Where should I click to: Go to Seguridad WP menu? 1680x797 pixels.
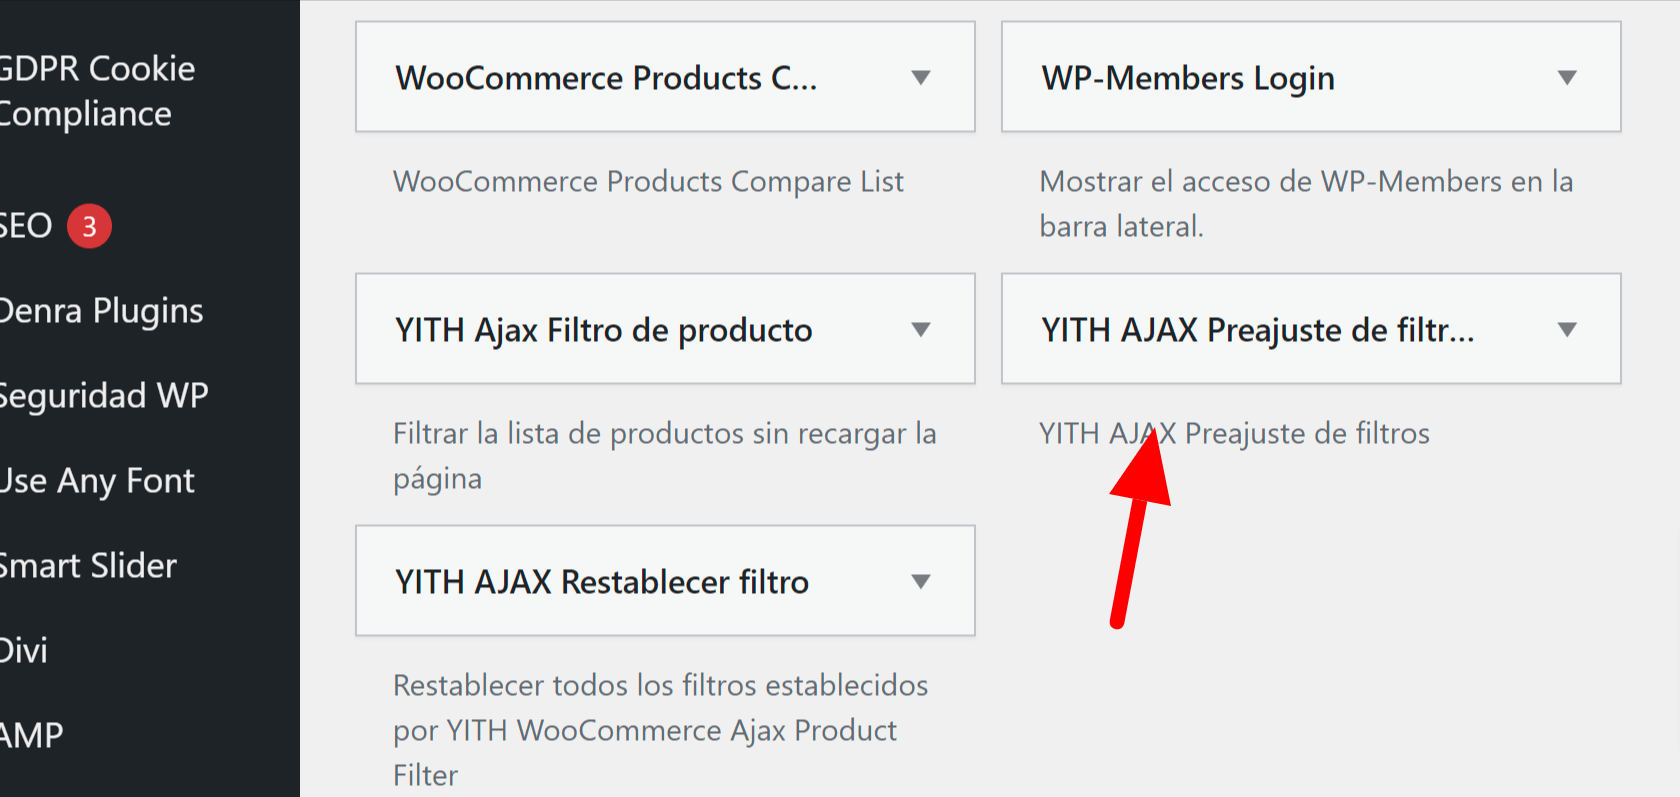point(103,396)
